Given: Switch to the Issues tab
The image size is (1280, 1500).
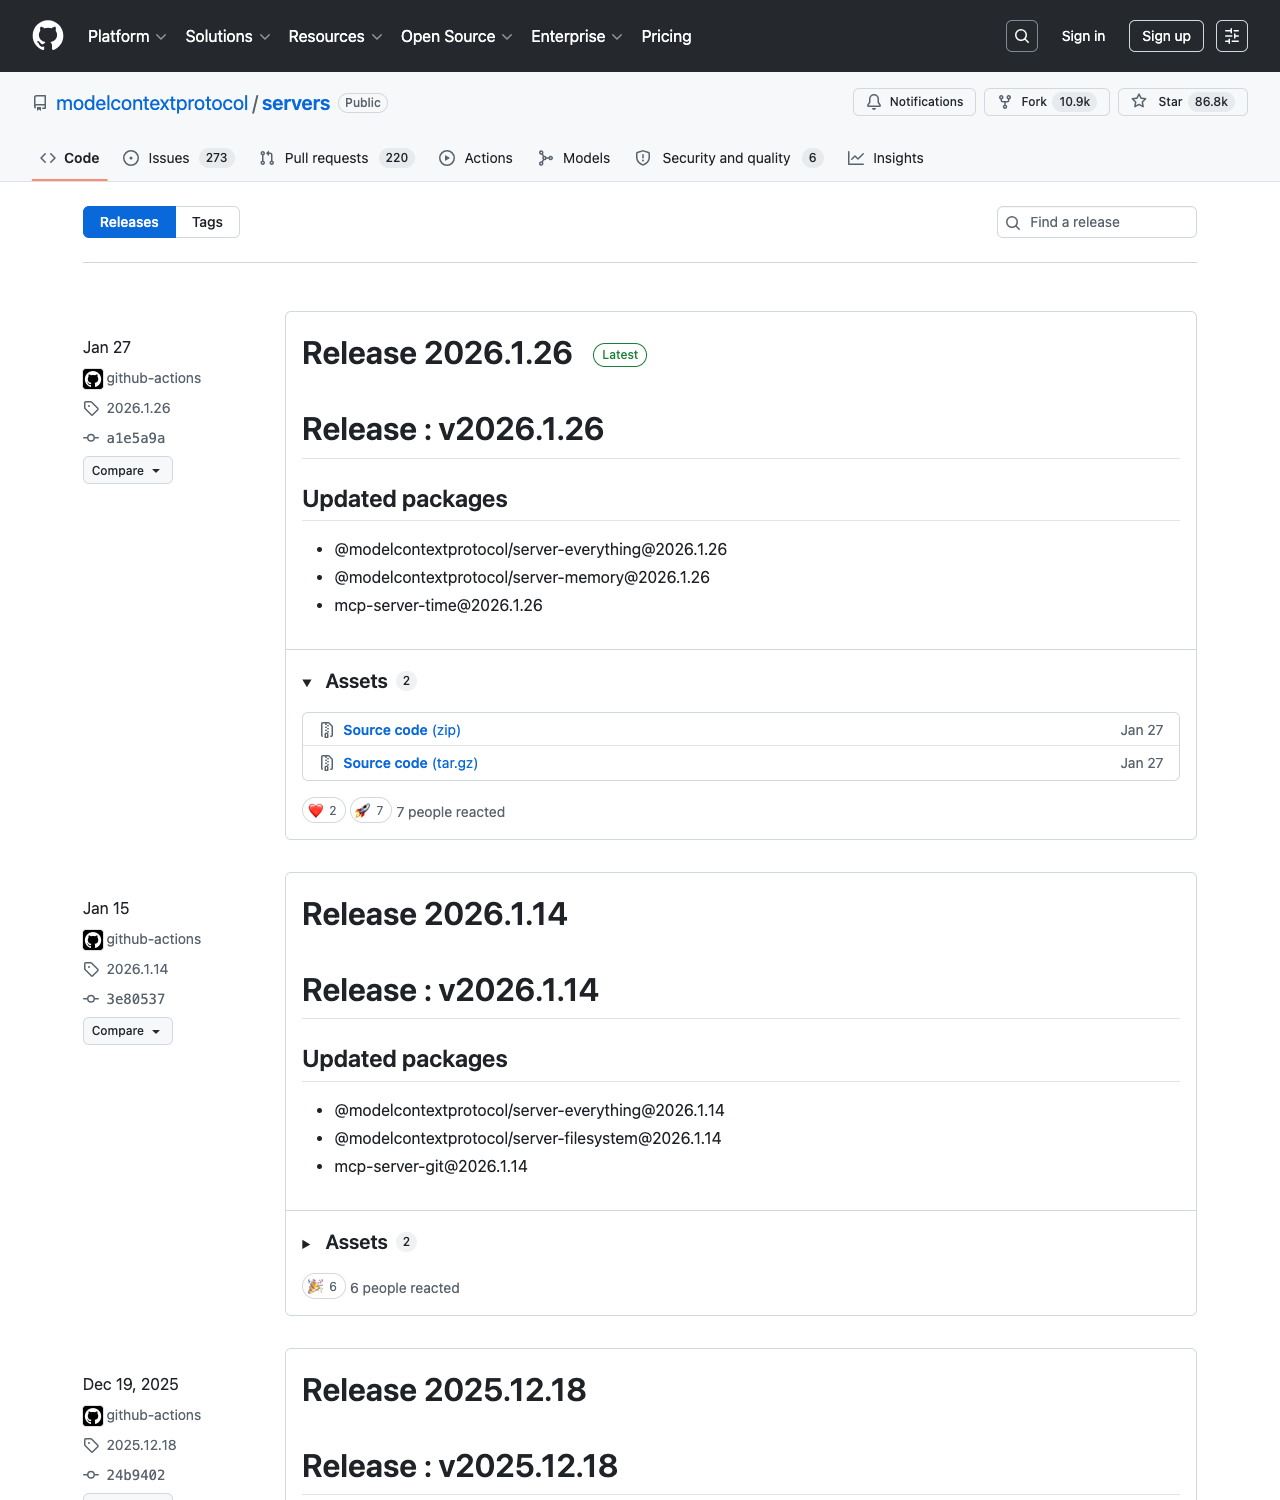Looking at the screenshot, I should (x=178, y=158).
